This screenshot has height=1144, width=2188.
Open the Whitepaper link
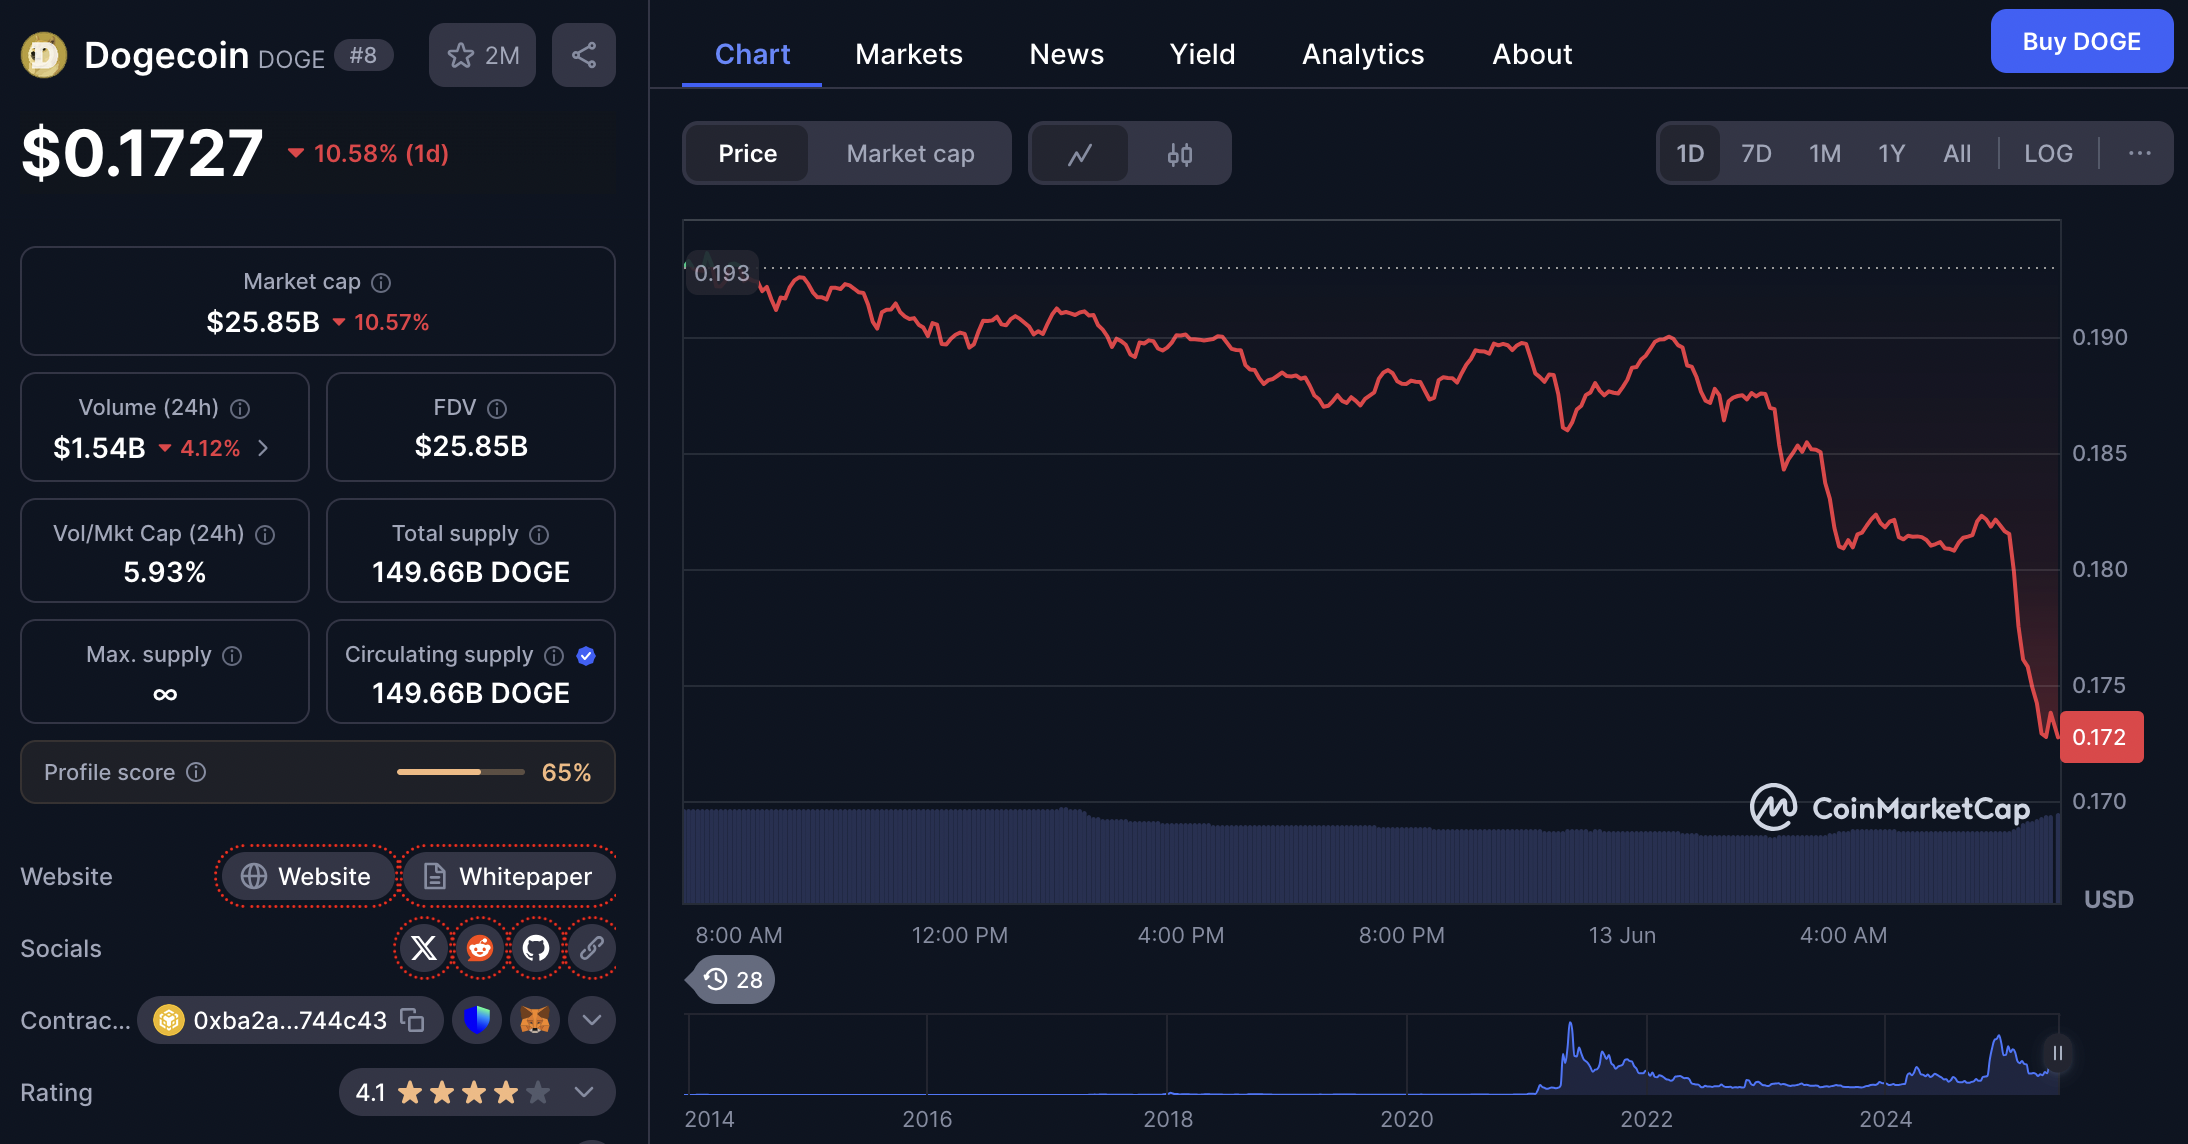[x=508, y=876]
